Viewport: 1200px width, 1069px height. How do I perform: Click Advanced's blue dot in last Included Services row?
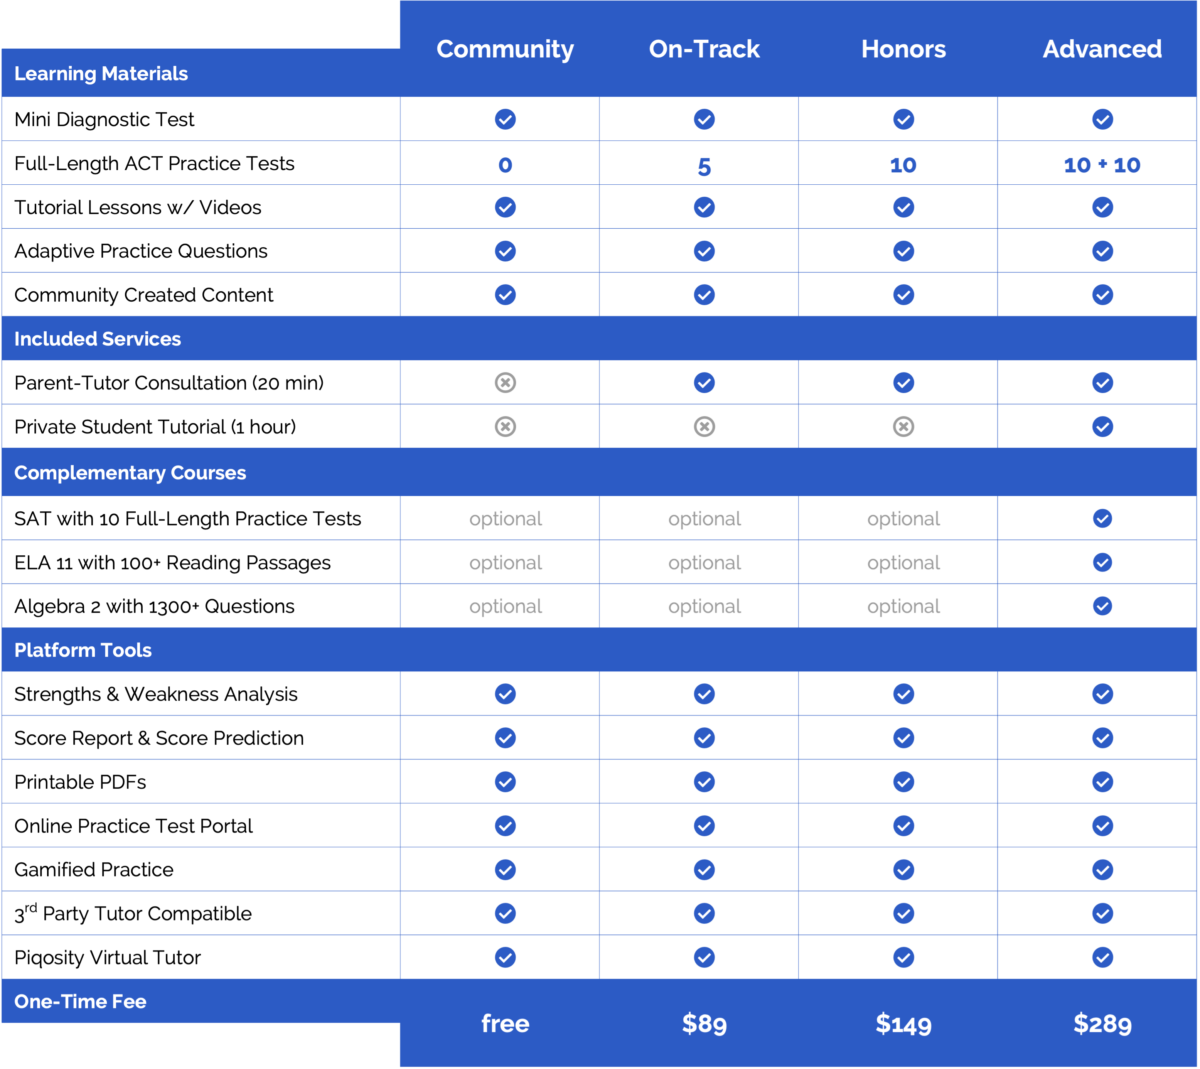[x=1102, y=427]
